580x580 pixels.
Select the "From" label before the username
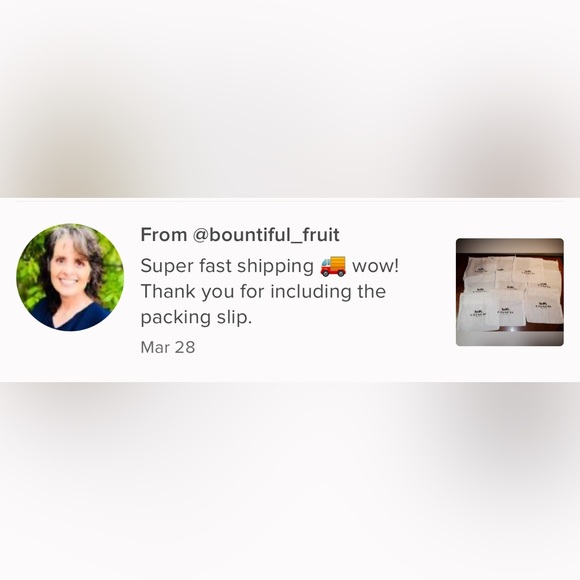pos(164,235)
